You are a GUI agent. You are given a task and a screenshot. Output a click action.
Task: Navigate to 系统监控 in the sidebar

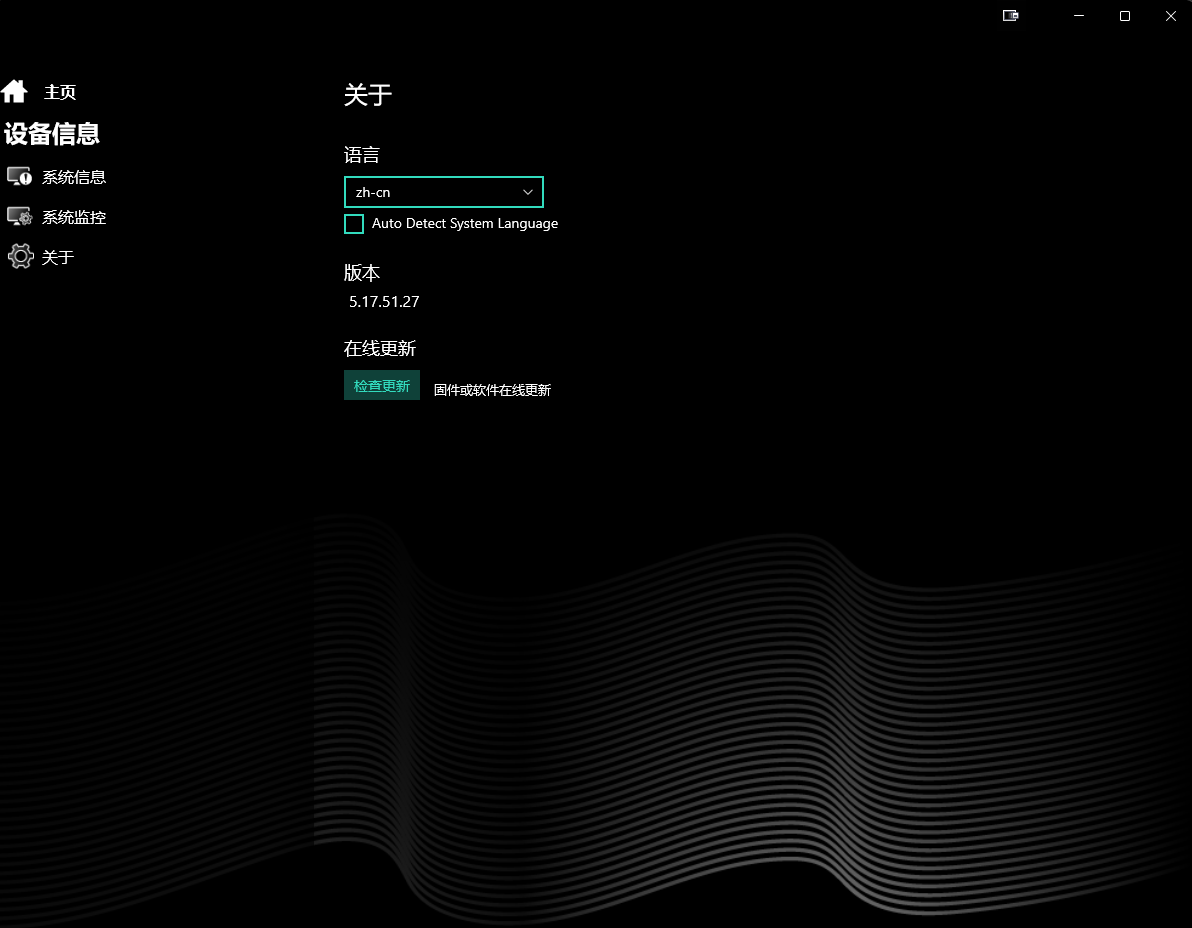pos(75,216)
